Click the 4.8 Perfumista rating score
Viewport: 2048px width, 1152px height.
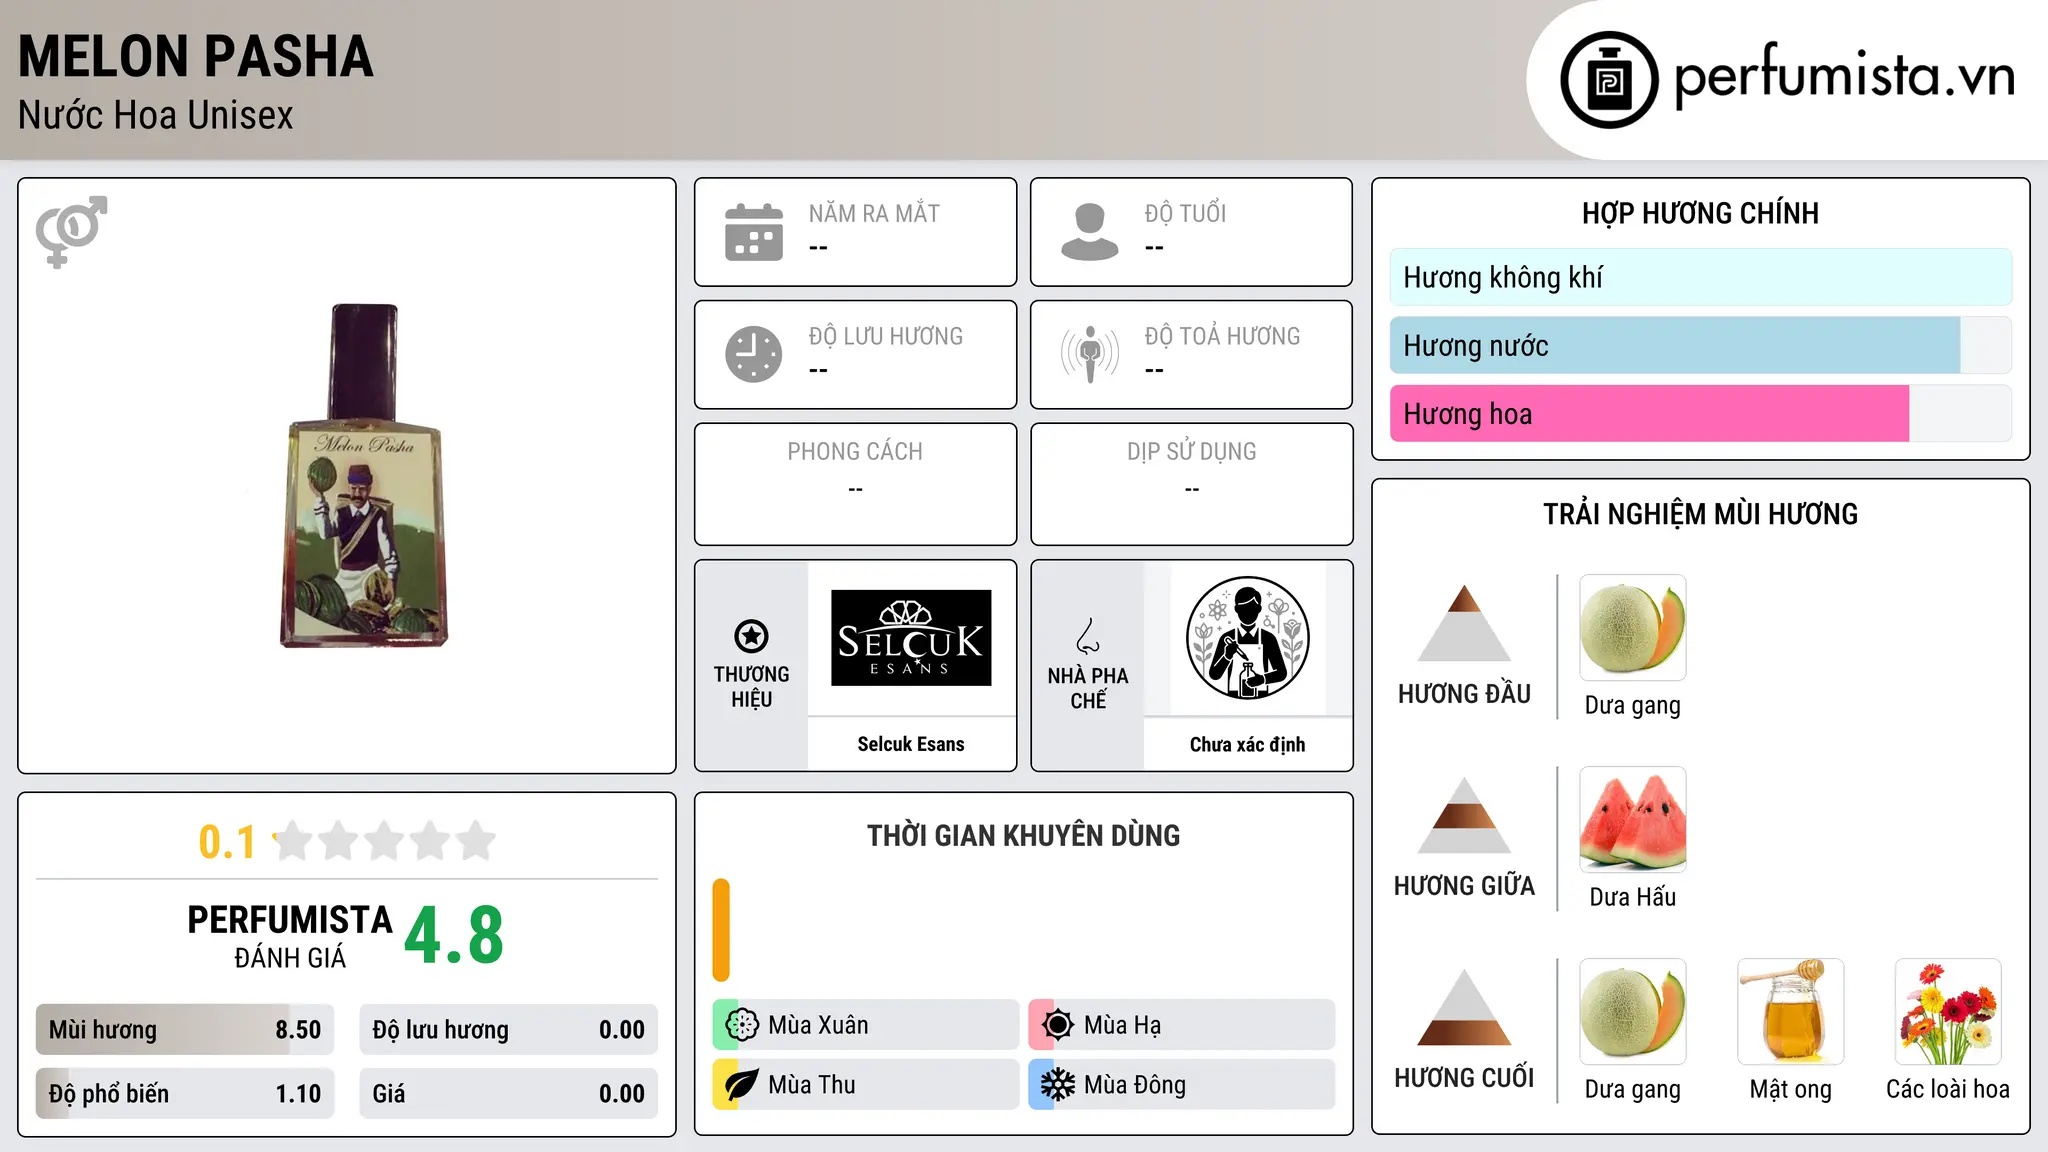[x=454, y=935]
